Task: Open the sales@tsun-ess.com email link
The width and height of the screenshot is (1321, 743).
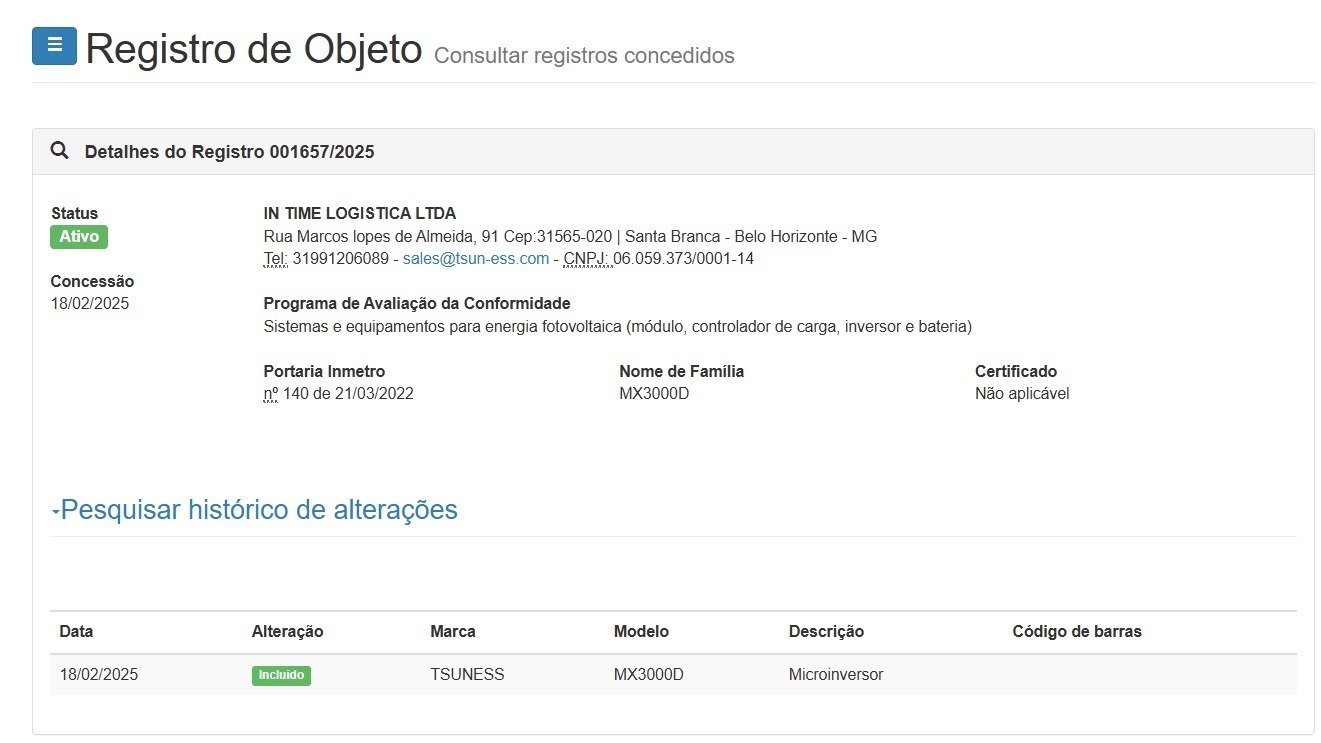Action: point(475,259)
